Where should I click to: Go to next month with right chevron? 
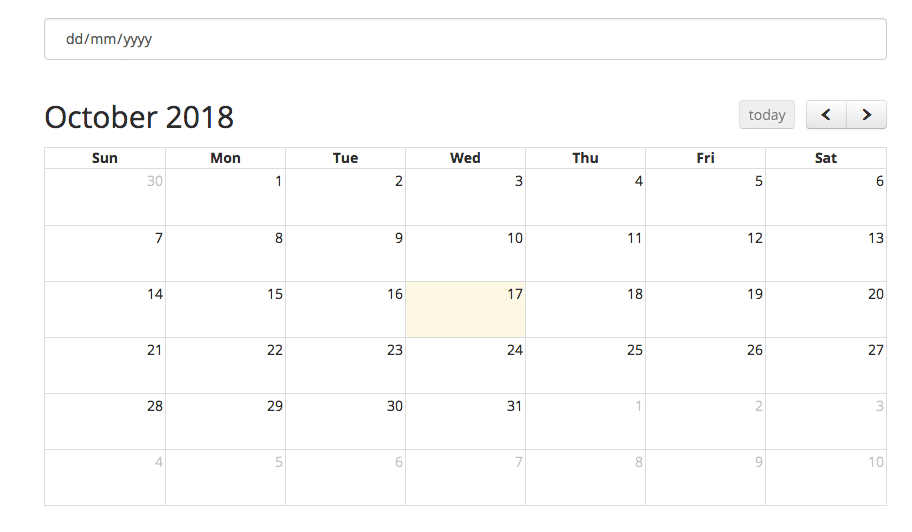(867, 115)
